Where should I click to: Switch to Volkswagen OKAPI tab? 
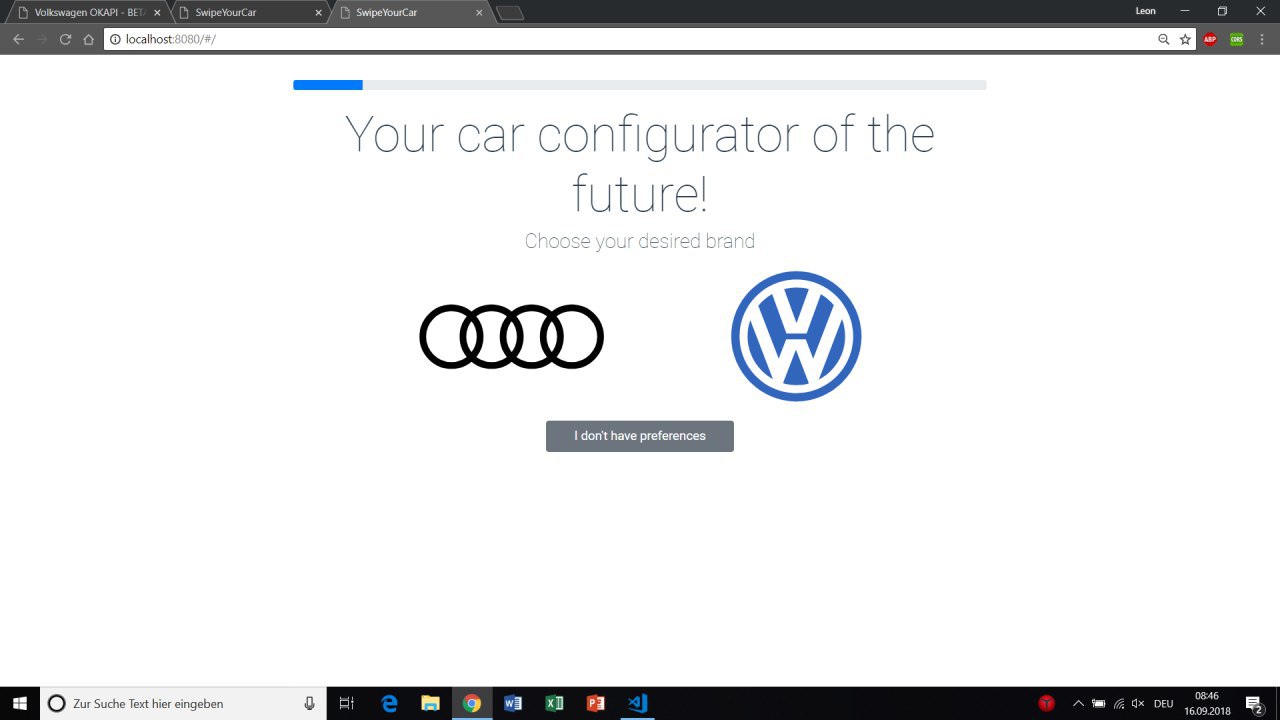[90, 12]
